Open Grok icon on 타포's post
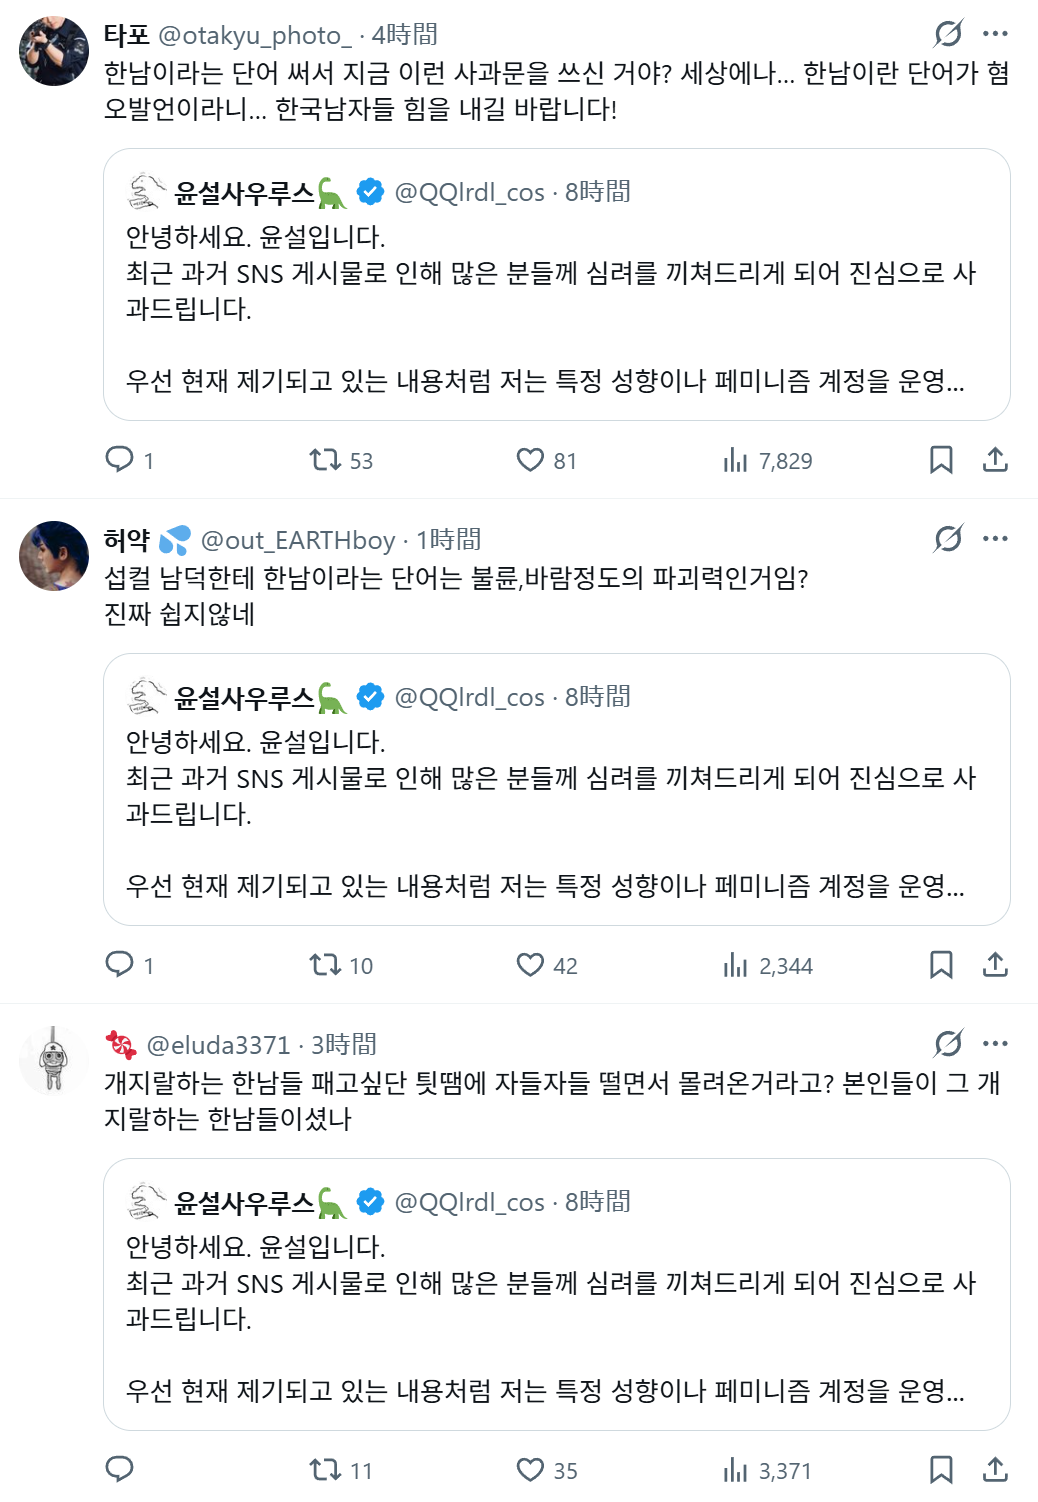1038x1502 pixels. tap(948, 34)
